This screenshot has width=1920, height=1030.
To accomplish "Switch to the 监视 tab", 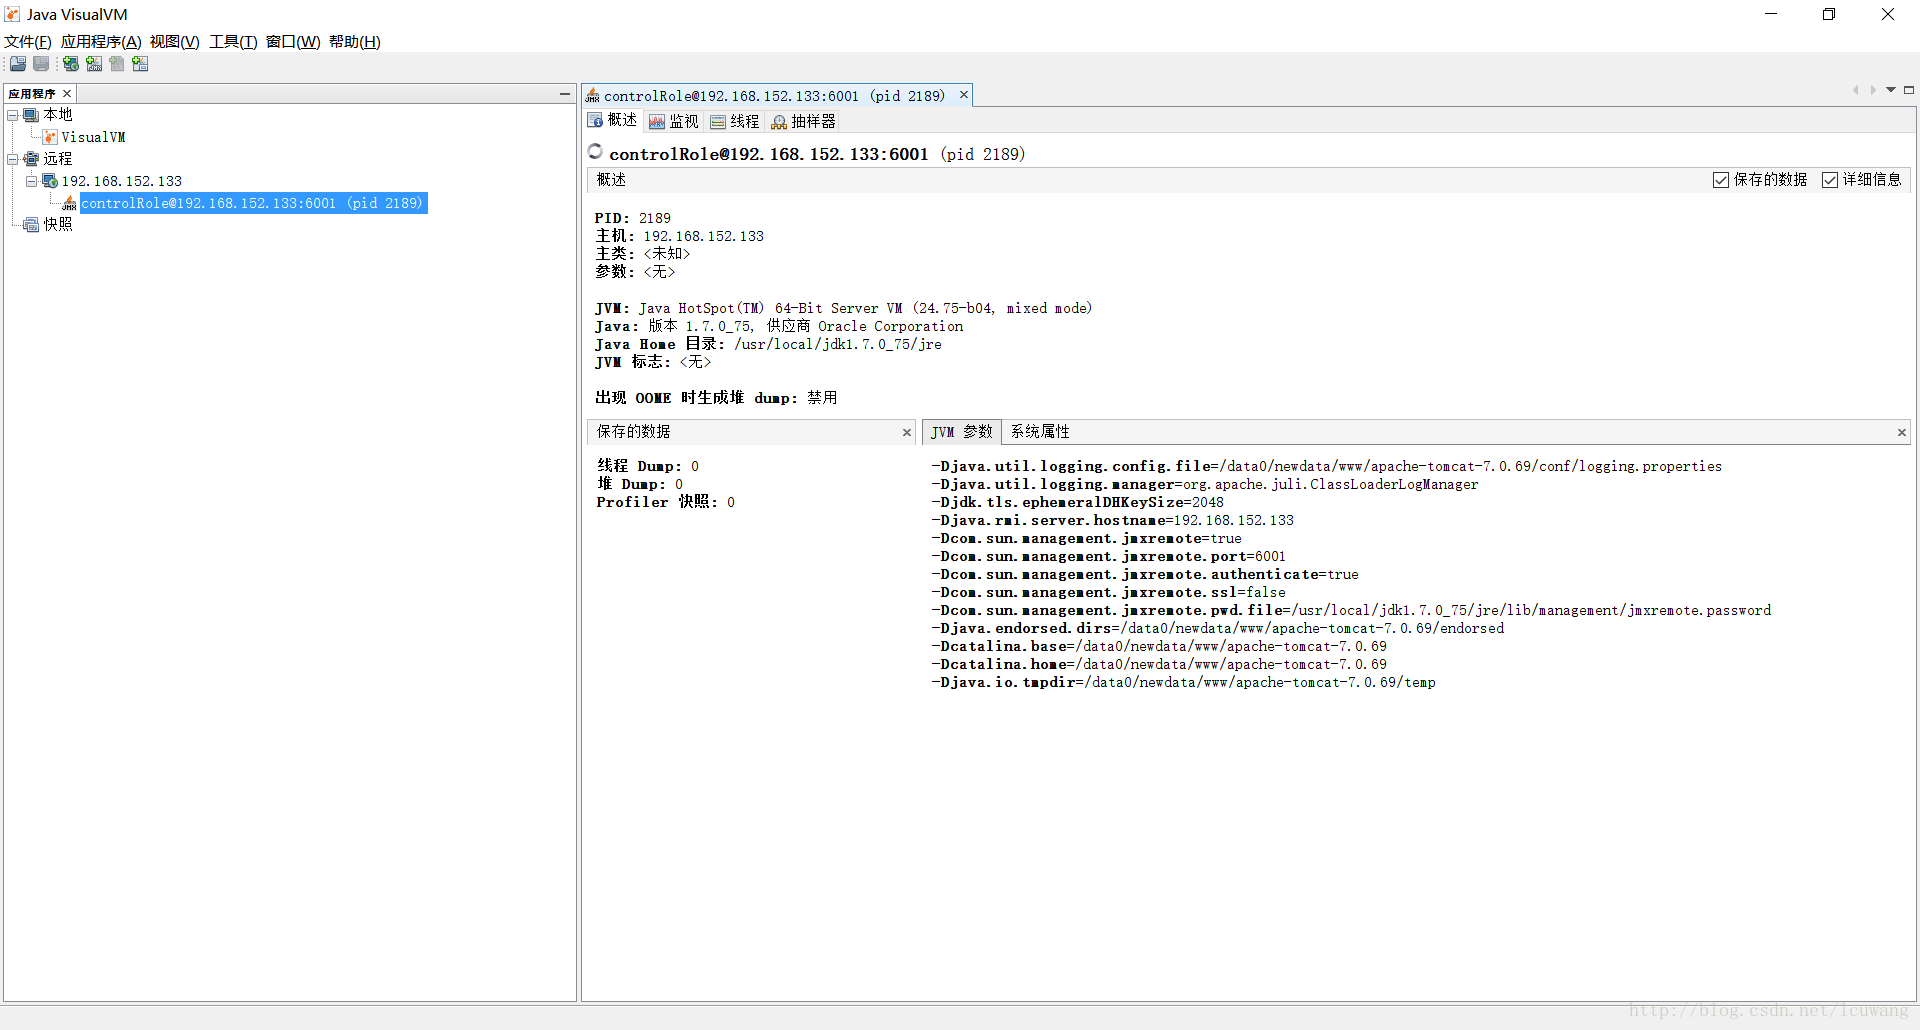I will coord(675,122).
